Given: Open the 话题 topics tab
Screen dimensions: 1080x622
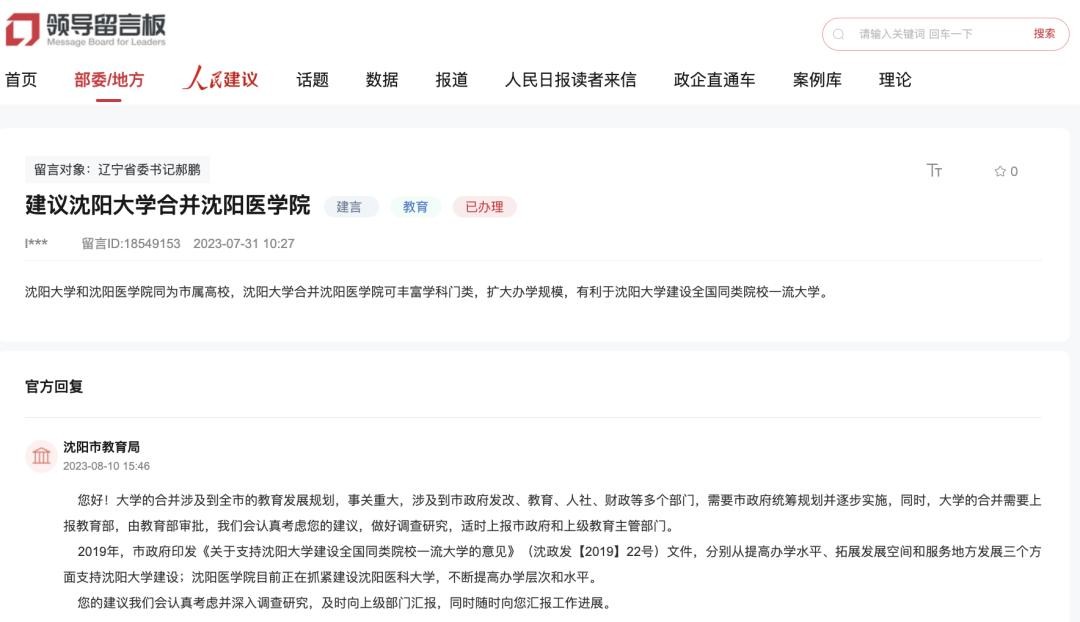Looking at the screenshot, I should point(312,80).
